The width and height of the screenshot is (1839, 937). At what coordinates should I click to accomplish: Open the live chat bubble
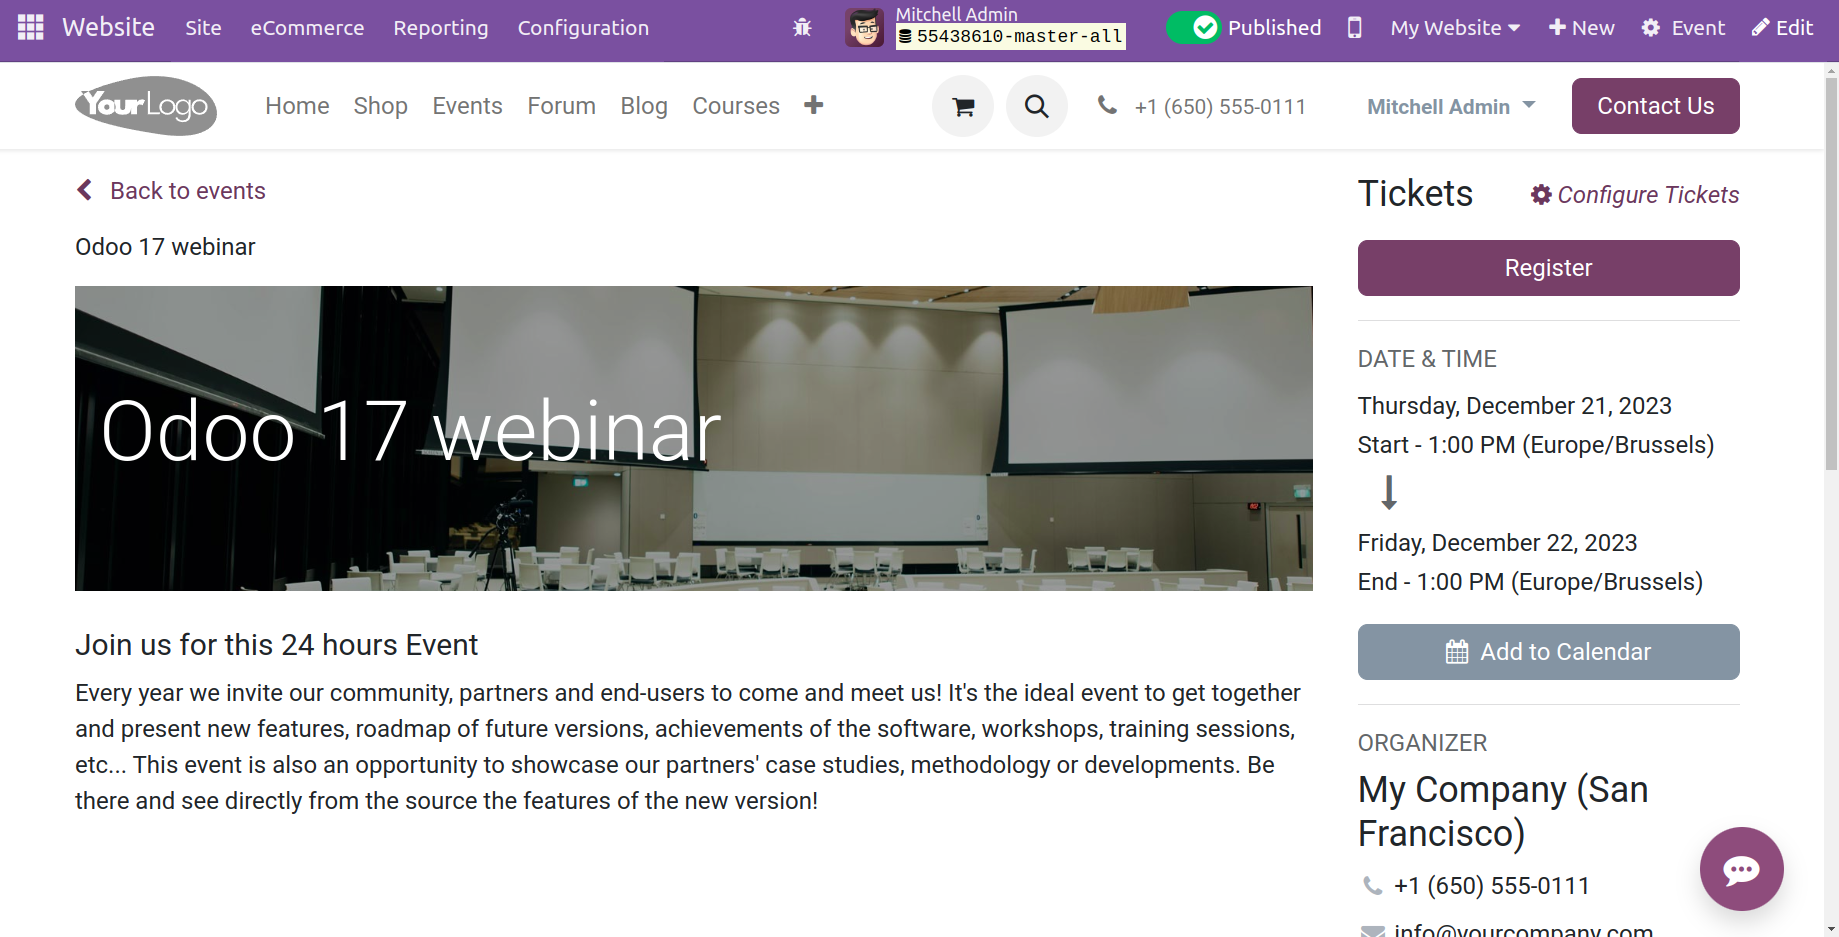point(1741,869)
